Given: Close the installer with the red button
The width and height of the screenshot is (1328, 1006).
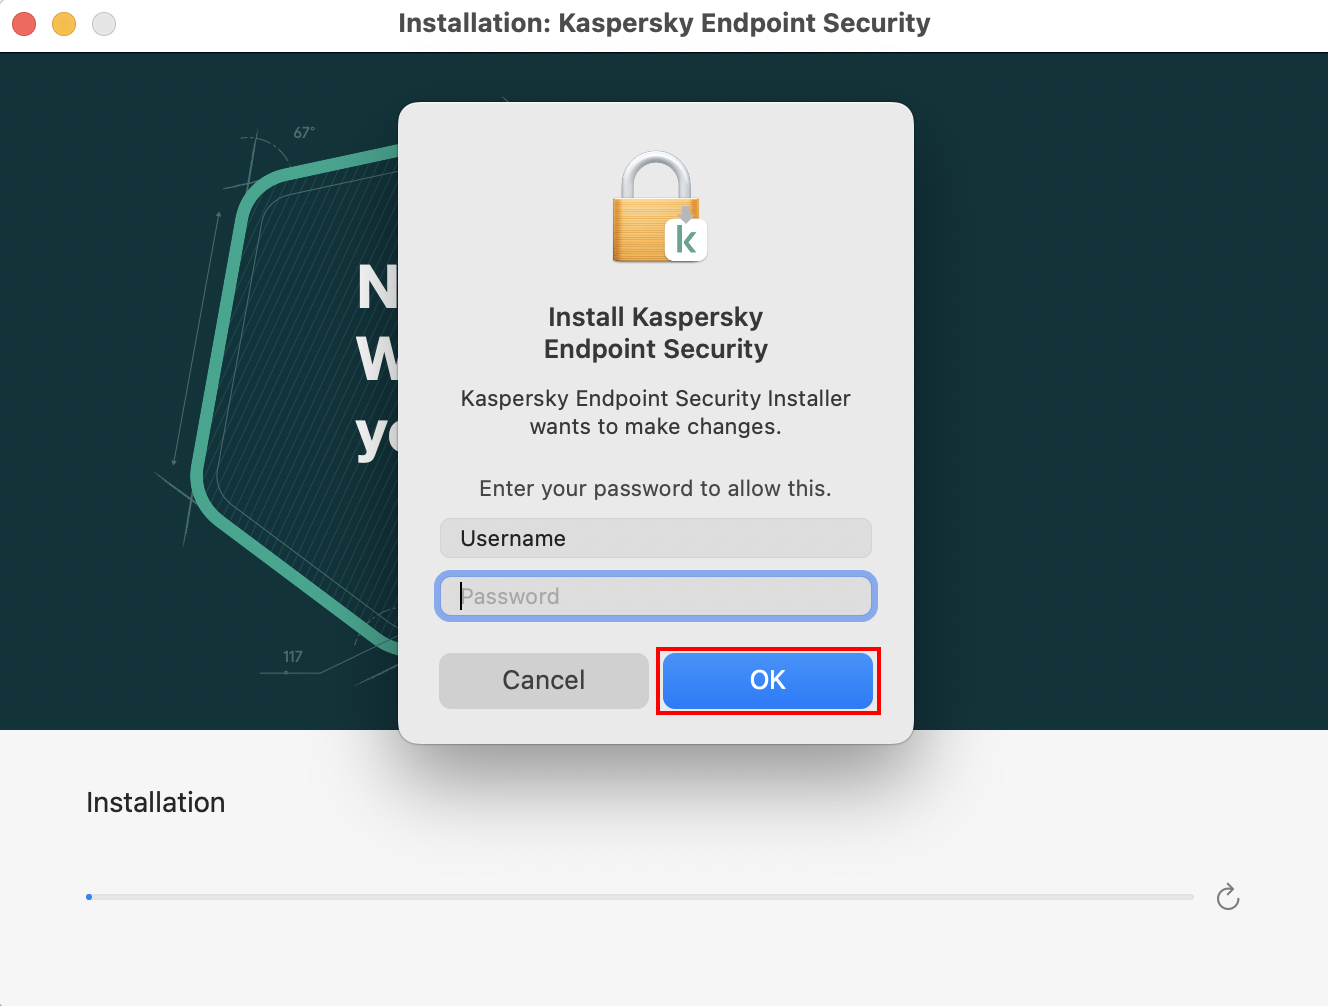Looking at the screenshot, I should [x=24, y=24].
